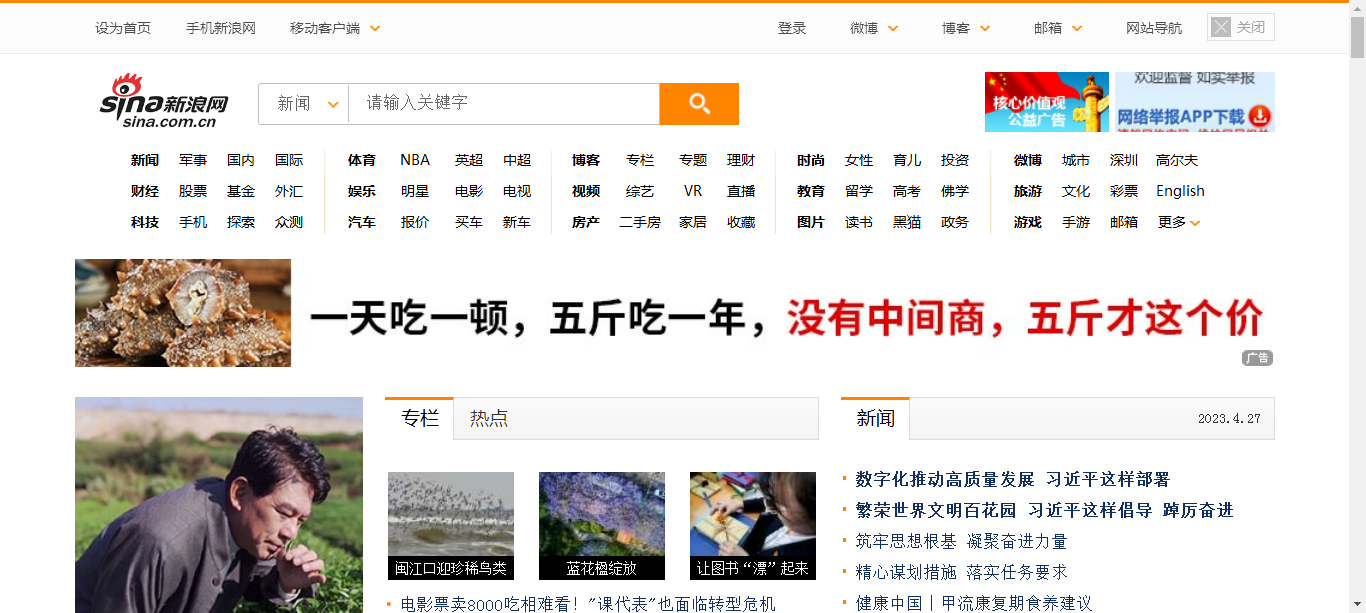Open 军事 navigation link
The height and width of the screenshot is (613, 1366).
pos(193,160)
